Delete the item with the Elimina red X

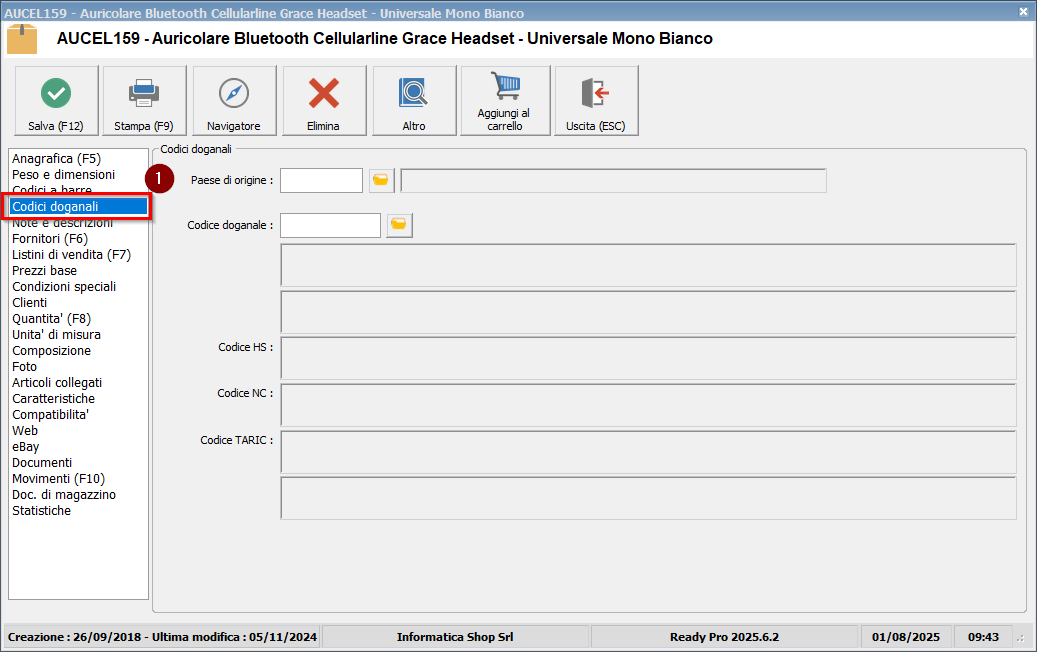pyautogui.click(x=323, y=101)
